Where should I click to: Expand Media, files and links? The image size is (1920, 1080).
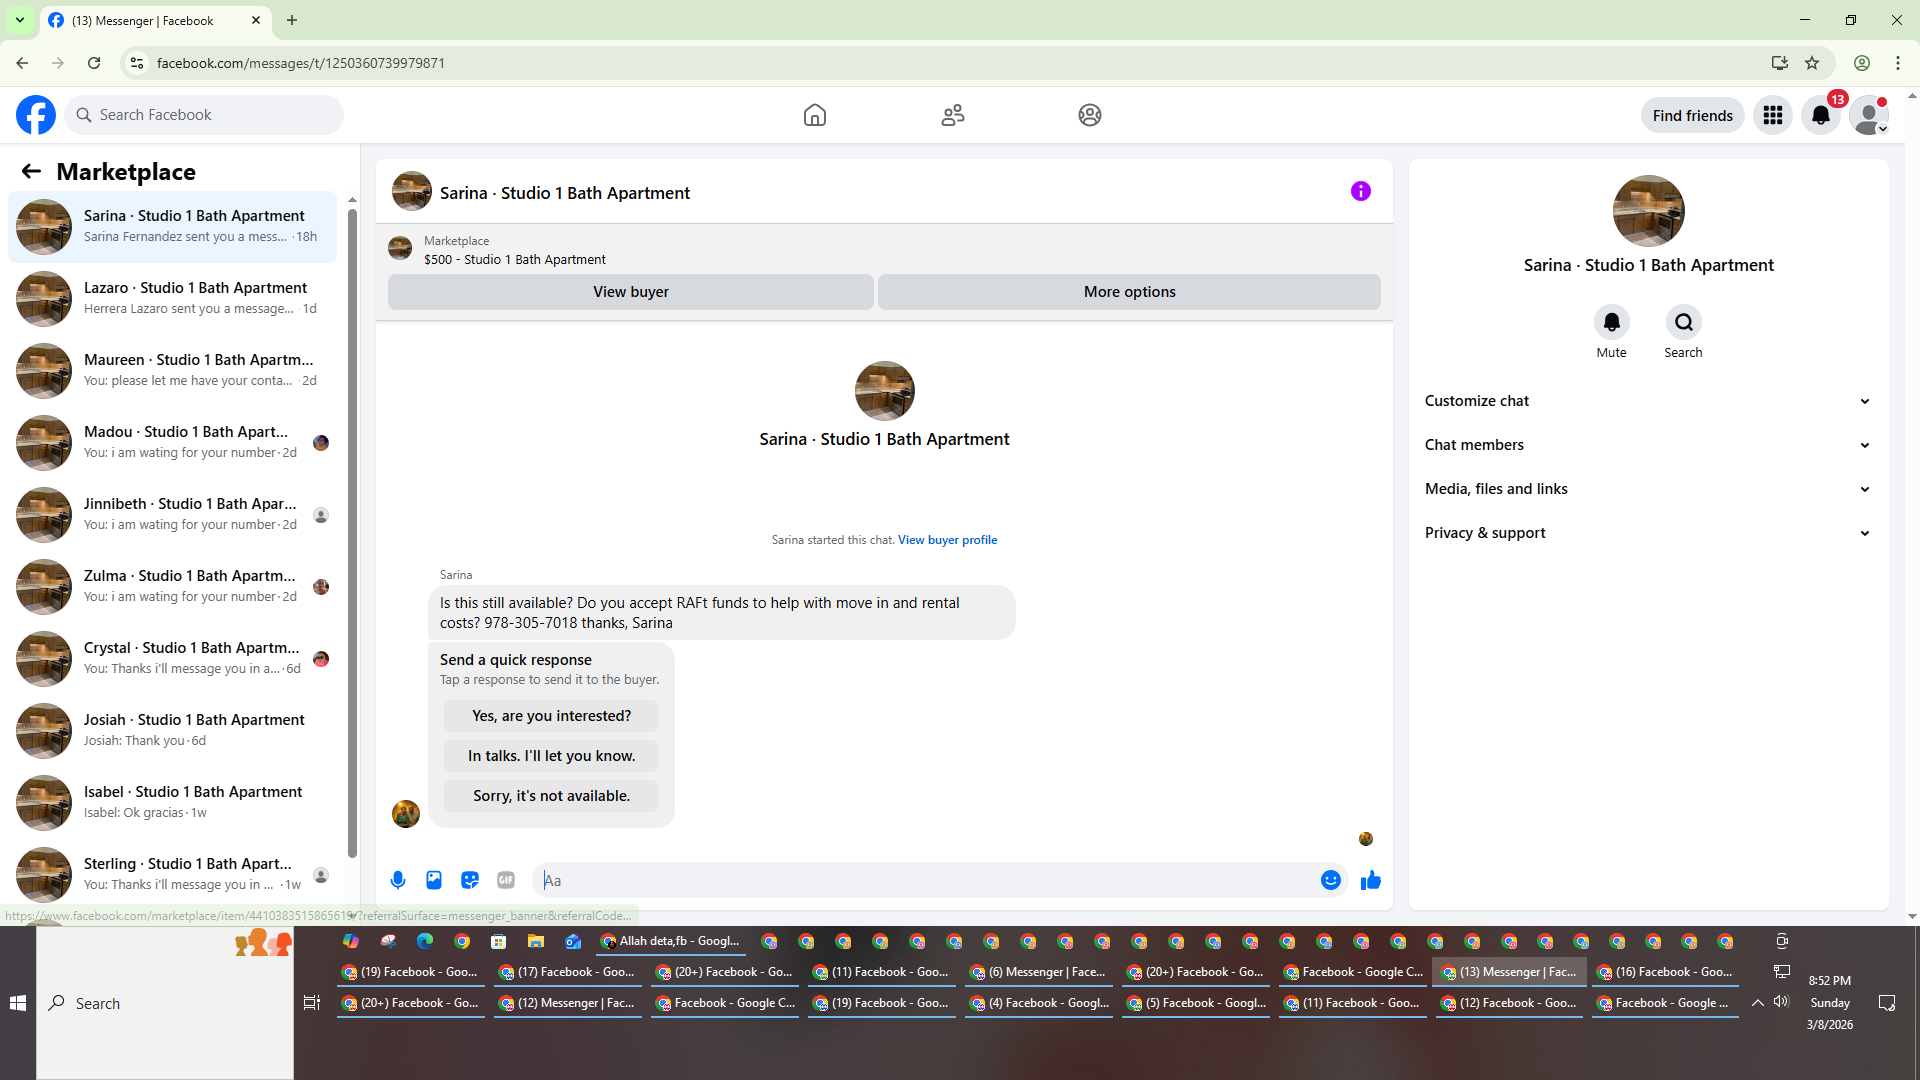(x=1647, y=489)
